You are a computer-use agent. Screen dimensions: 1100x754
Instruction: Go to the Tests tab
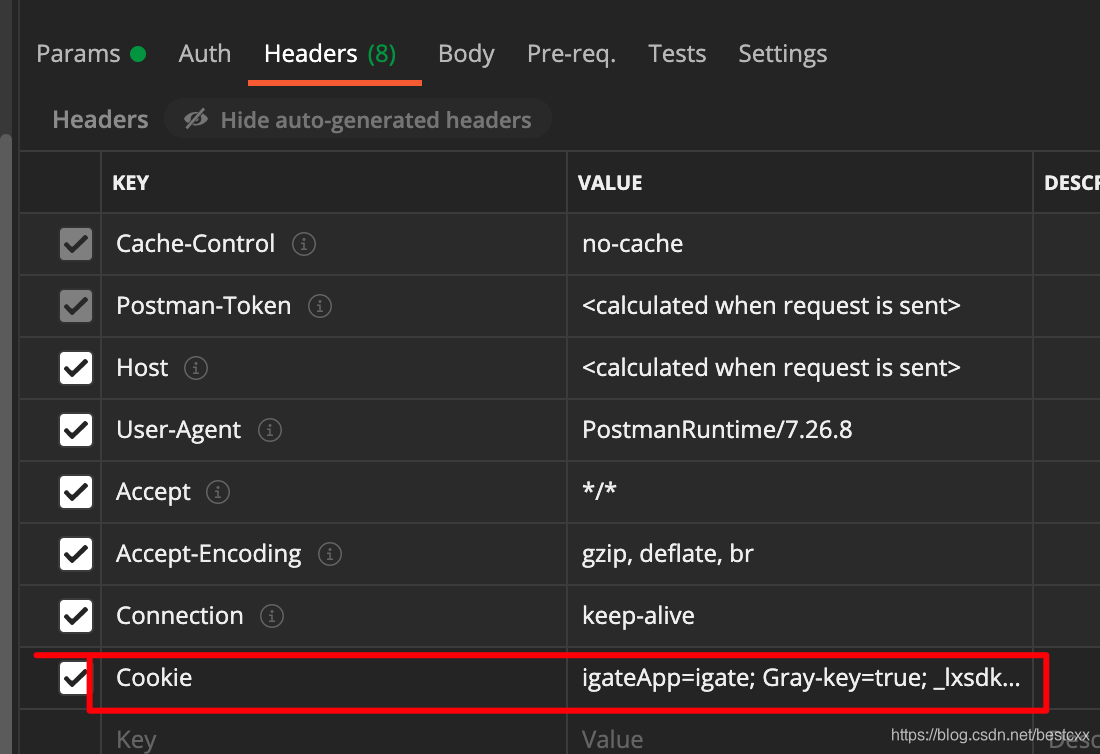pos(677,54)
